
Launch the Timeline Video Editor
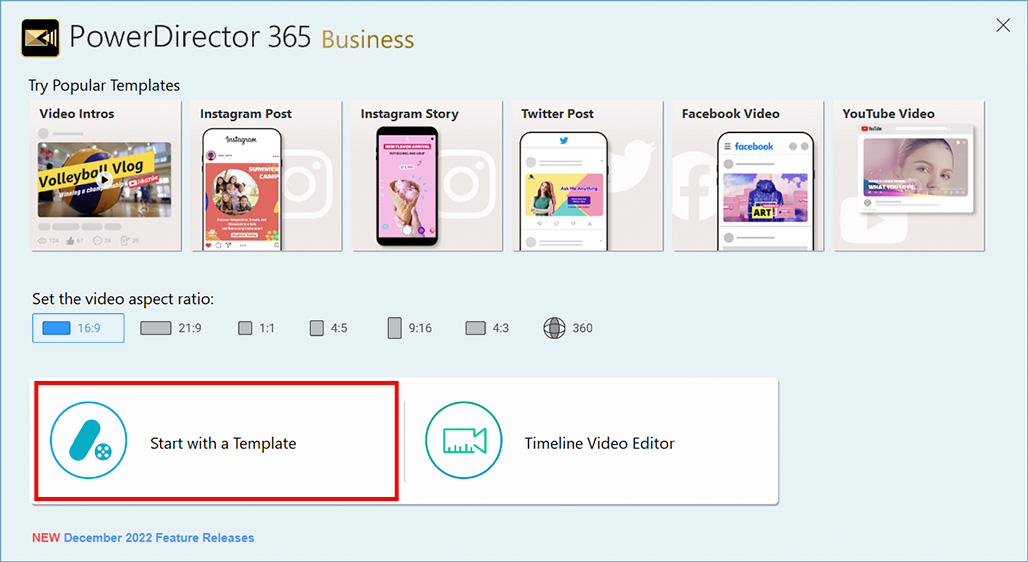[599, 443]
